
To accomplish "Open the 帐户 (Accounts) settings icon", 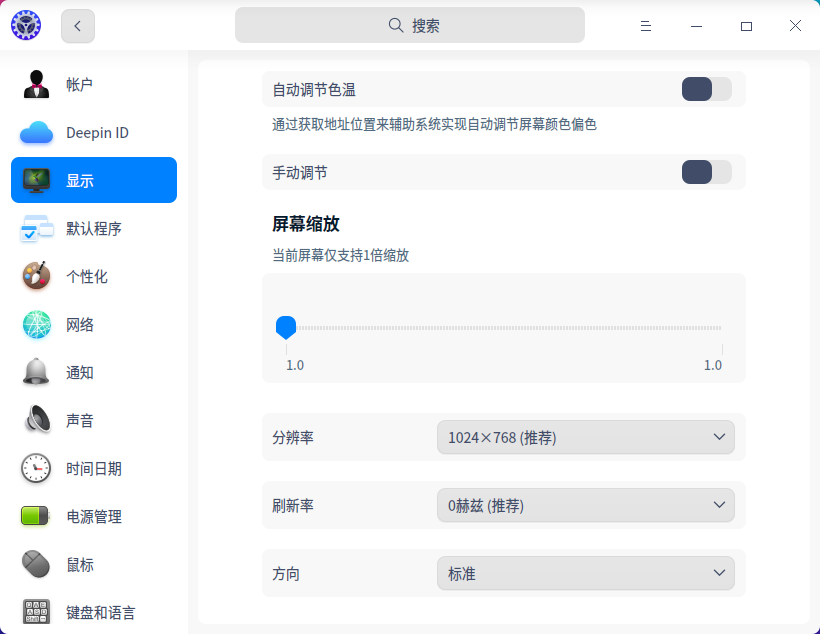I will (35, 84).
